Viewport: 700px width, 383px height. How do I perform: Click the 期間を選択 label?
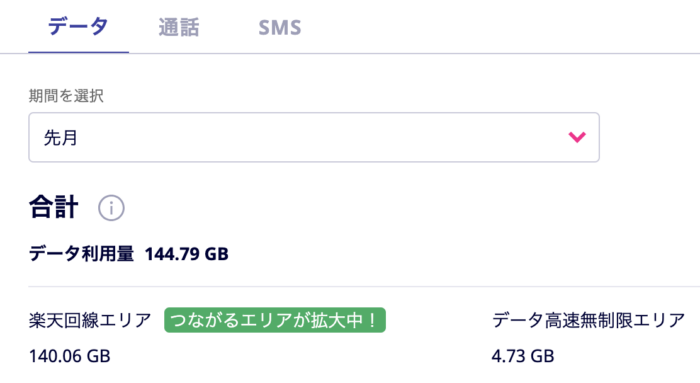point(66,96)
